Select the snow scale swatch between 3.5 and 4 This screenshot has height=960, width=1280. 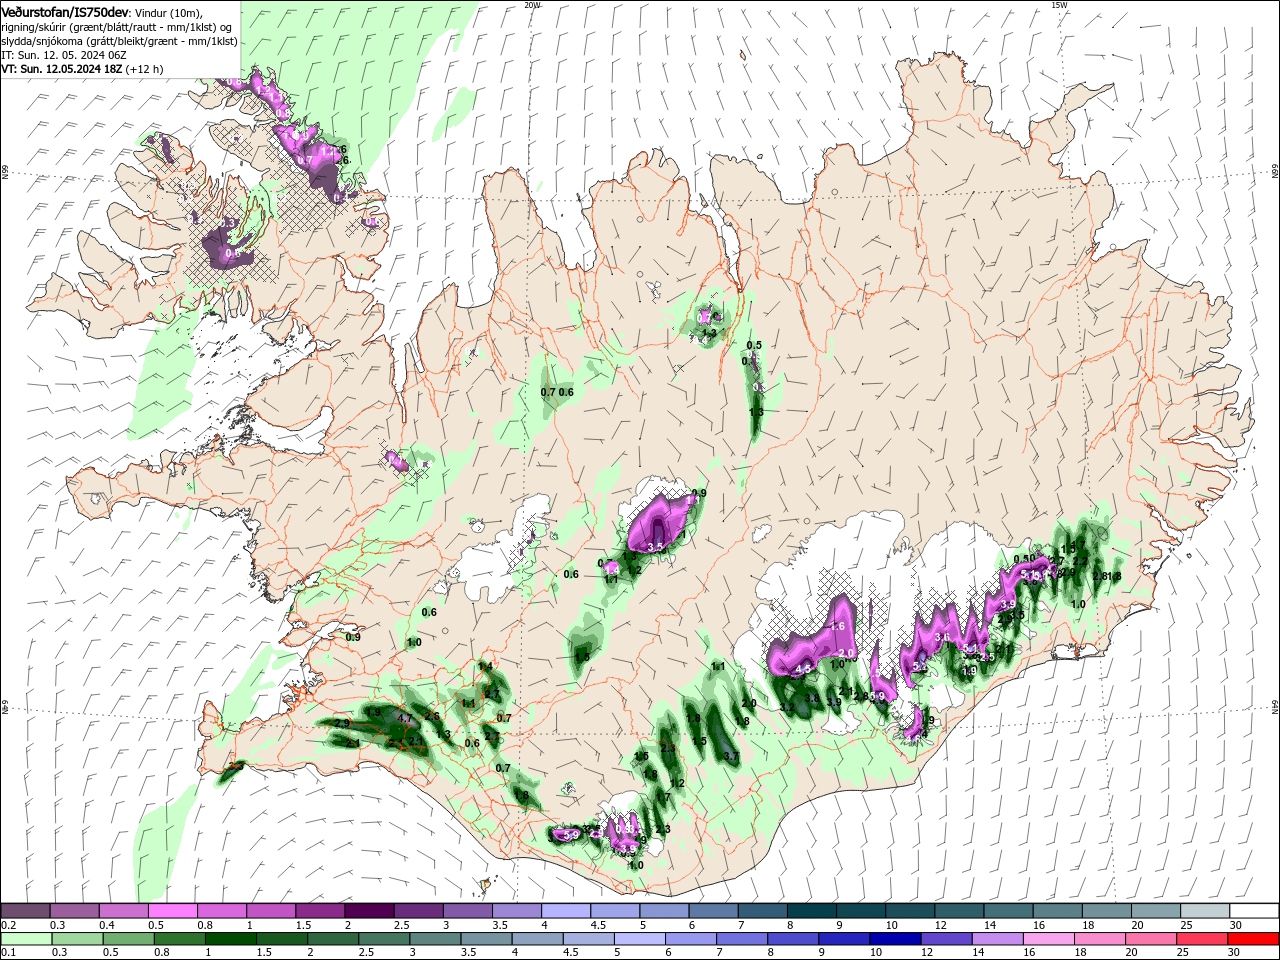click(516, 911)
